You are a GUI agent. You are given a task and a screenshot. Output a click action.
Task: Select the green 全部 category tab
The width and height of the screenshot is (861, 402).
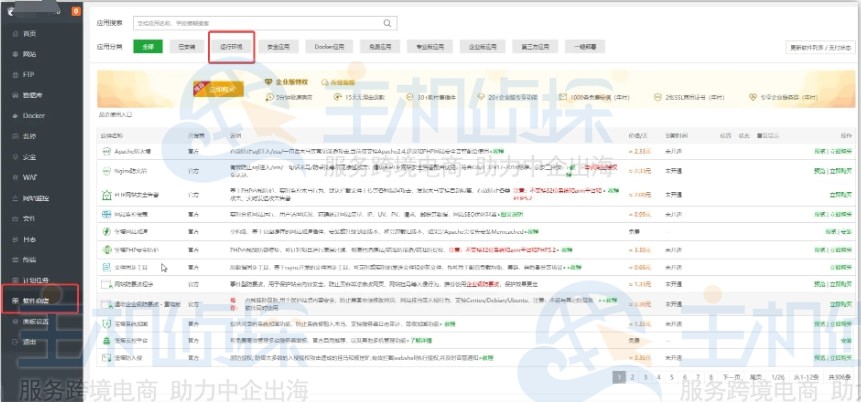148,46
